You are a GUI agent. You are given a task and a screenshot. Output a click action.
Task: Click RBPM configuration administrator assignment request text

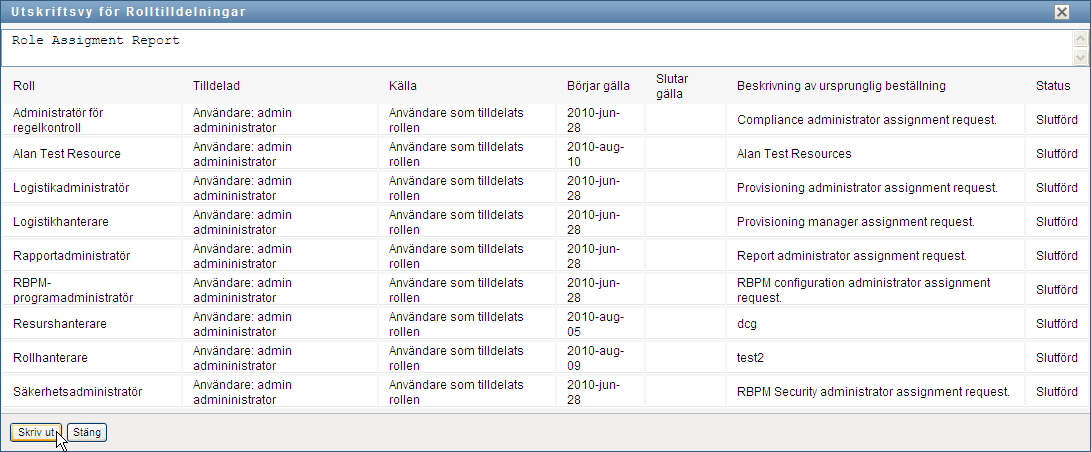[x=863, y=290]
